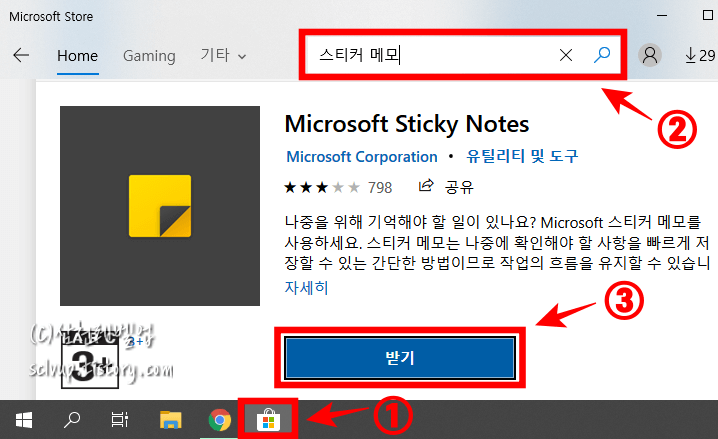
Task: Open the Windows Start menu
Action: [x=24, y=420]
